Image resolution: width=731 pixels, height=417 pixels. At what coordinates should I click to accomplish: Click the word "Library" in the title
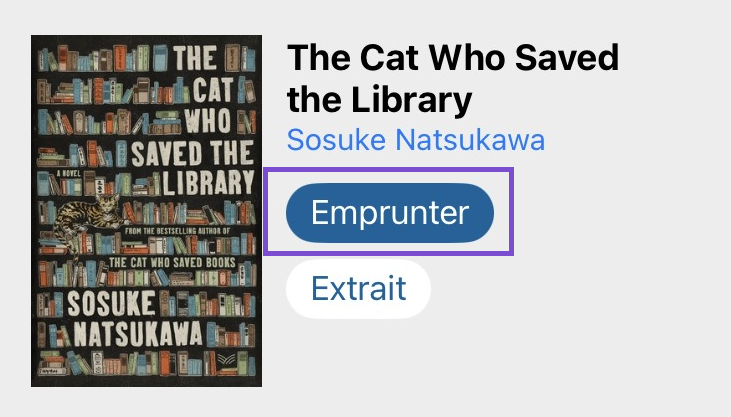click(411, 100)
